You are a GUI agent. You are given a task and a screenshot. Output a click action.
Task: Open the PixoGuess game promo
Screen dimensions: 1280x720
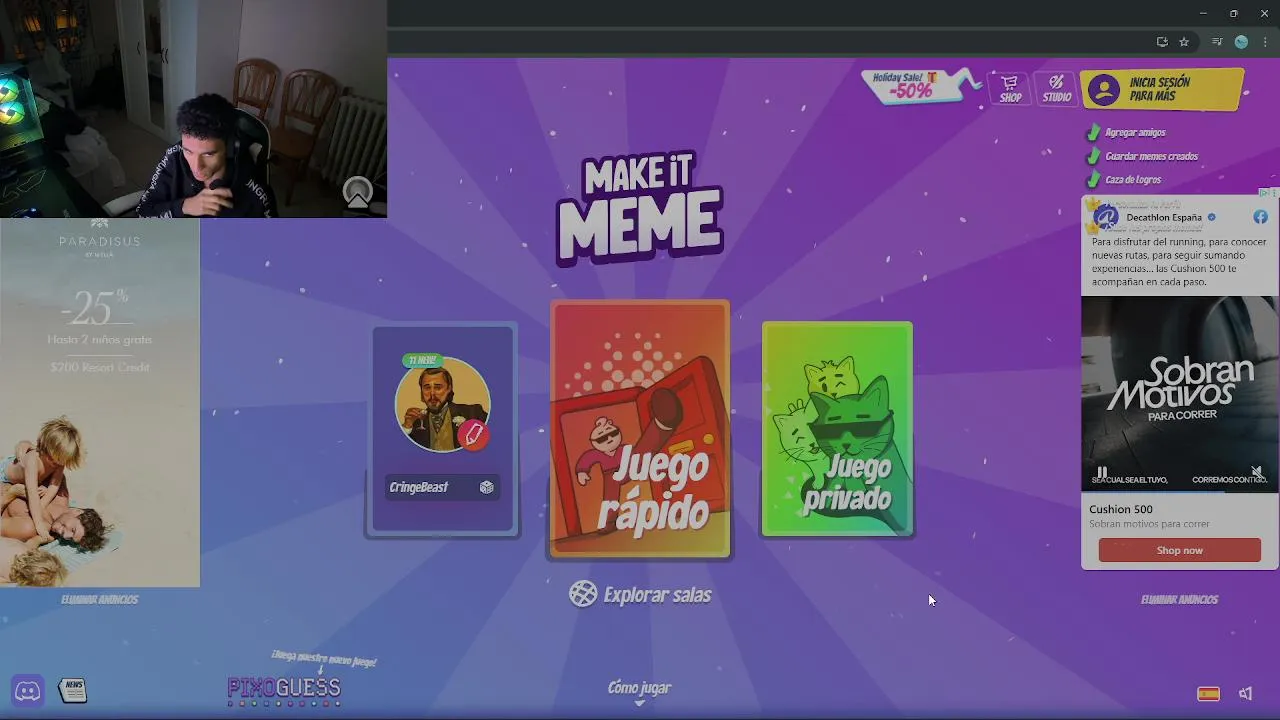284,690
